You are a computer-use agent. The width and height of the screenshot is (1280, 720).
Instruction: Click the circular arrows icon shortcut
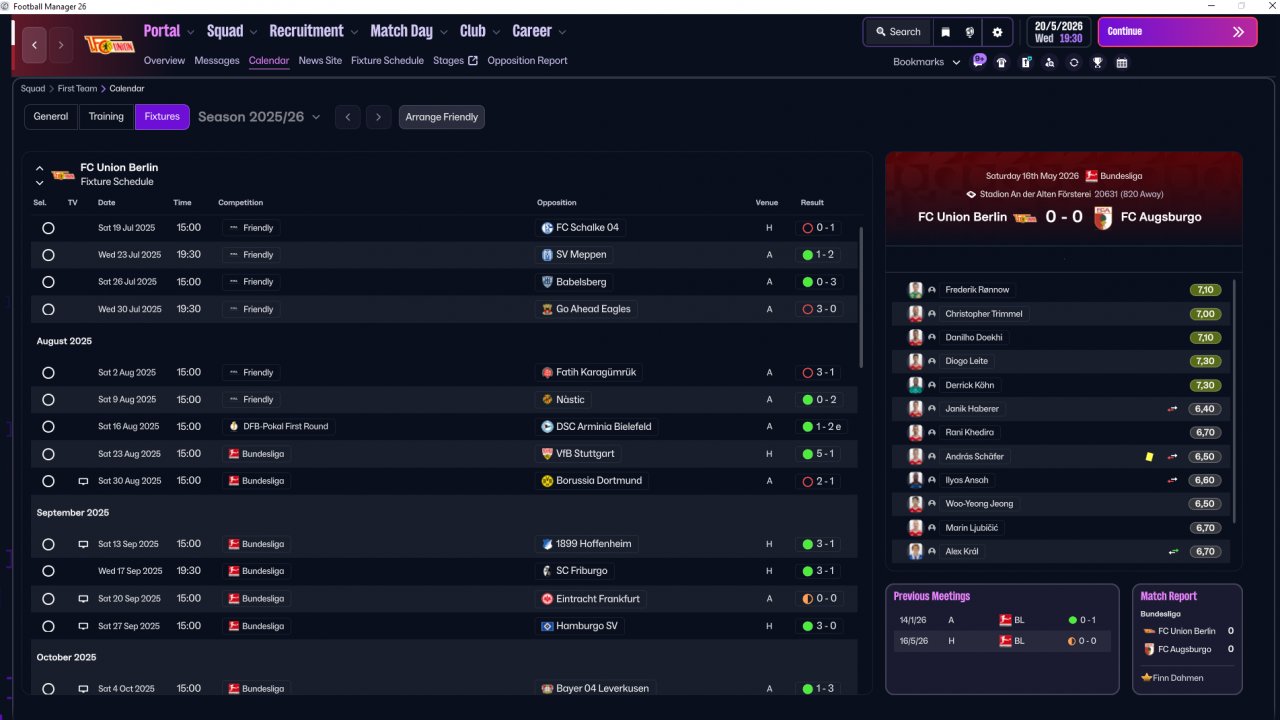coord(1074,62)
